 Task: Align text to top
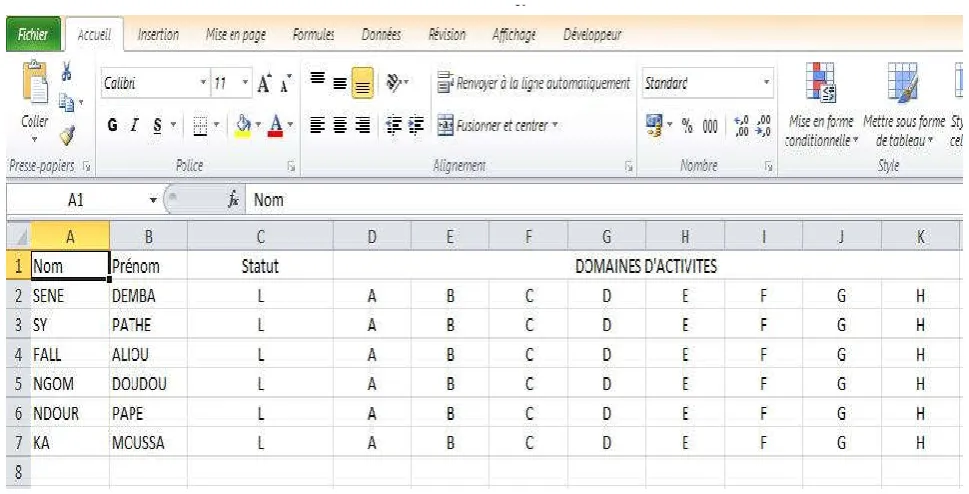[318, 79]
